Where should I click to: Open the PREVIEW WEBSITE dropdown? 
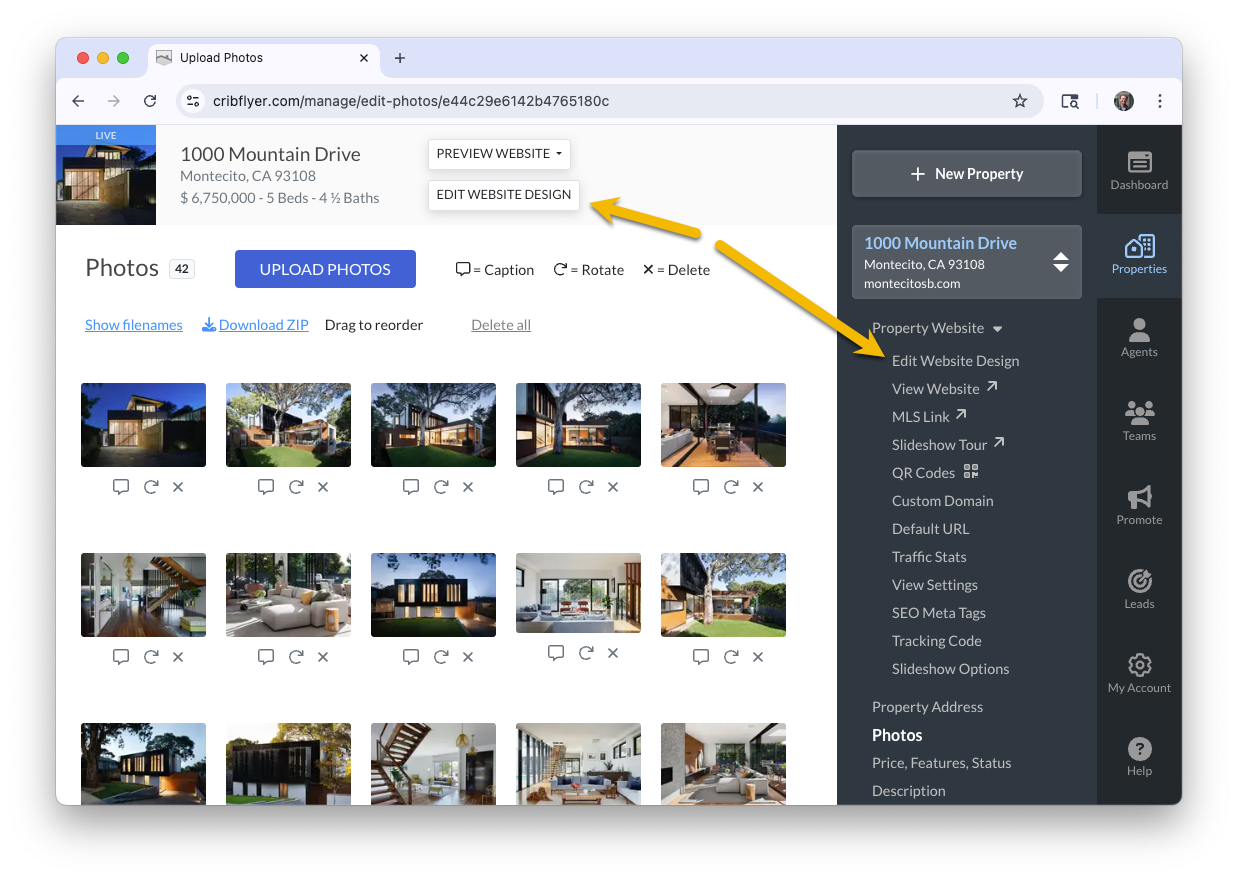(x=499, y=154)
